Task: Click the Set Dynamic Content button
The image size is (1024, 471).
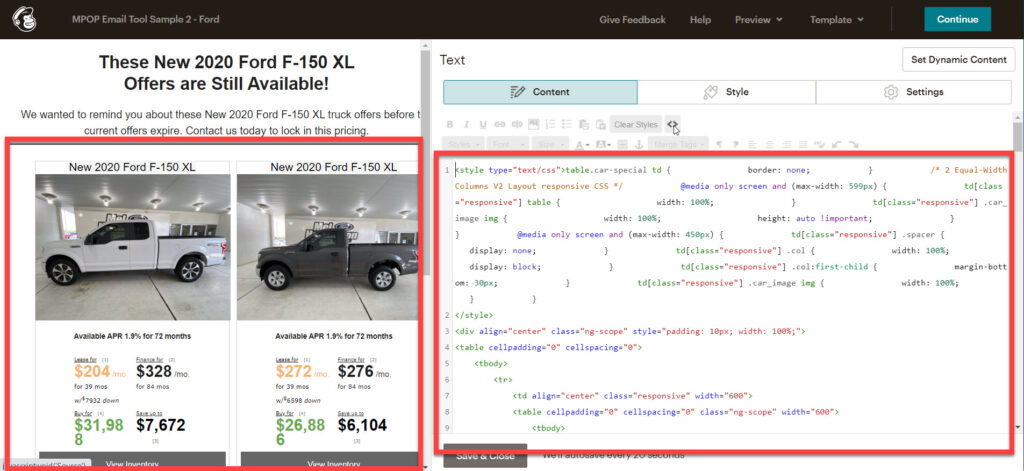Action: click(958, 59)
